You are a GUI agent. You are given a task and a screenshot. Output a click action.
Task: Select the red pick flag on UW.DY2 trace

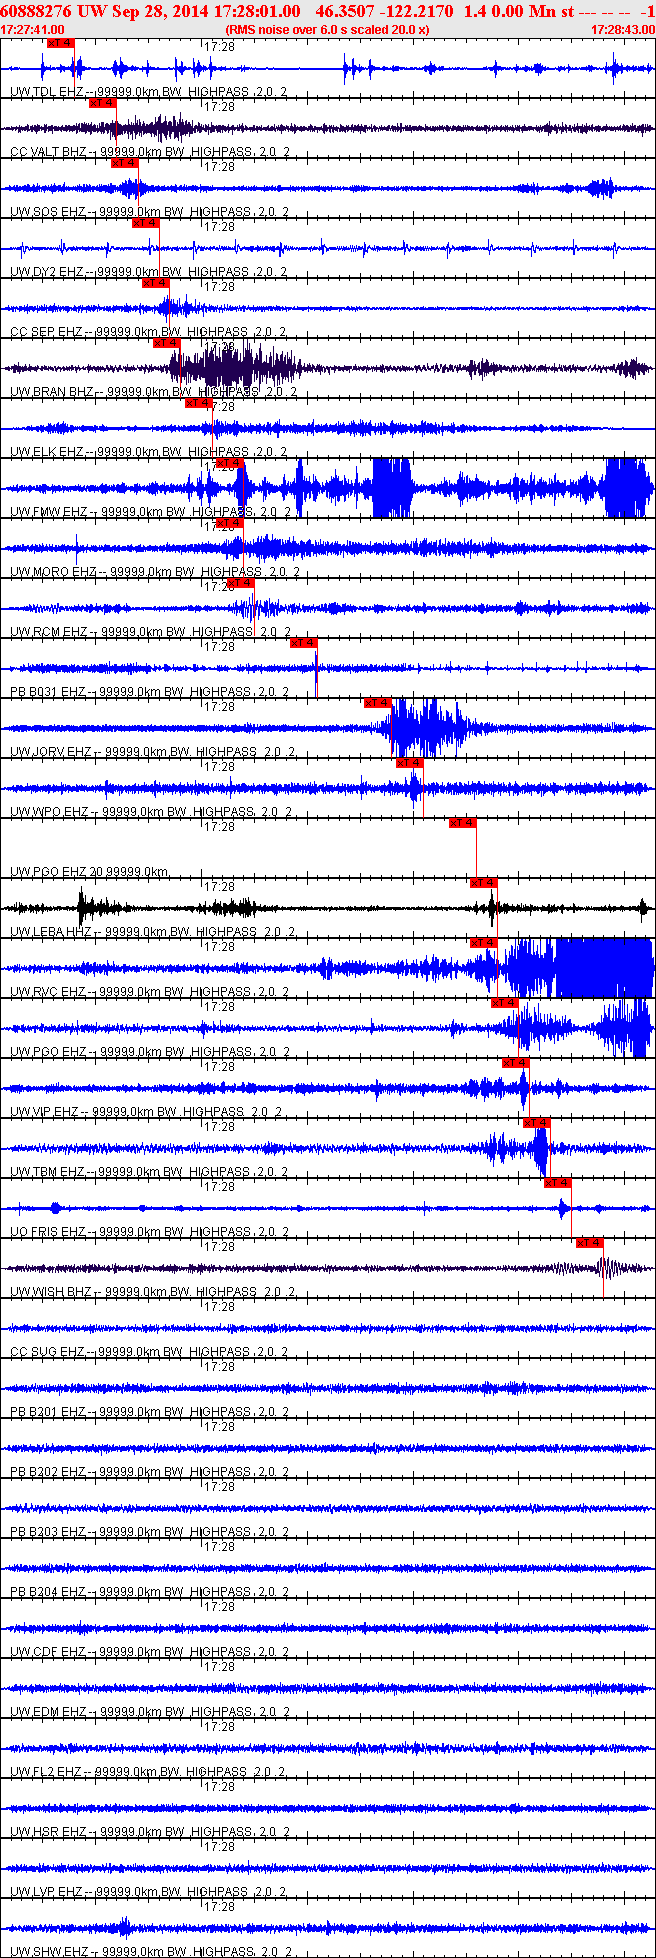click(145, 223)
